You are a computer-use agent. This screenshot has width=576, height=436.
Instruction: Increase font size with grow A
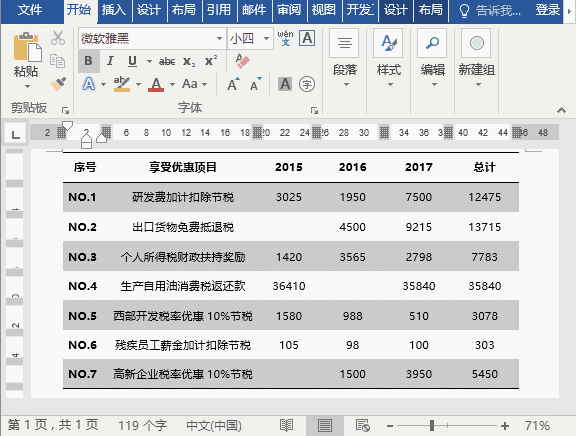pyautogui.click(x=233, y=84)
